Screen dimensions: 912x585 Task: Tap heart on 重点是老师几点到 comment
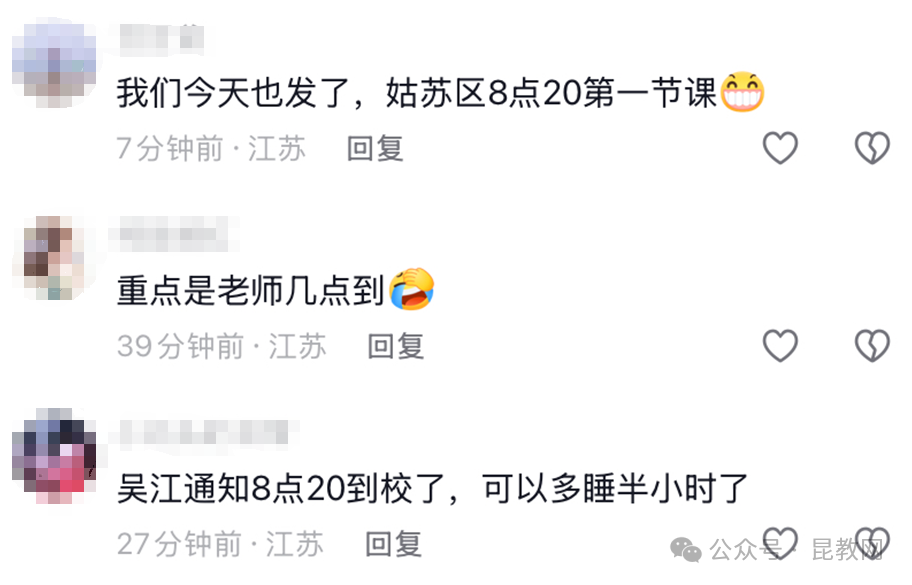[780, 345]
